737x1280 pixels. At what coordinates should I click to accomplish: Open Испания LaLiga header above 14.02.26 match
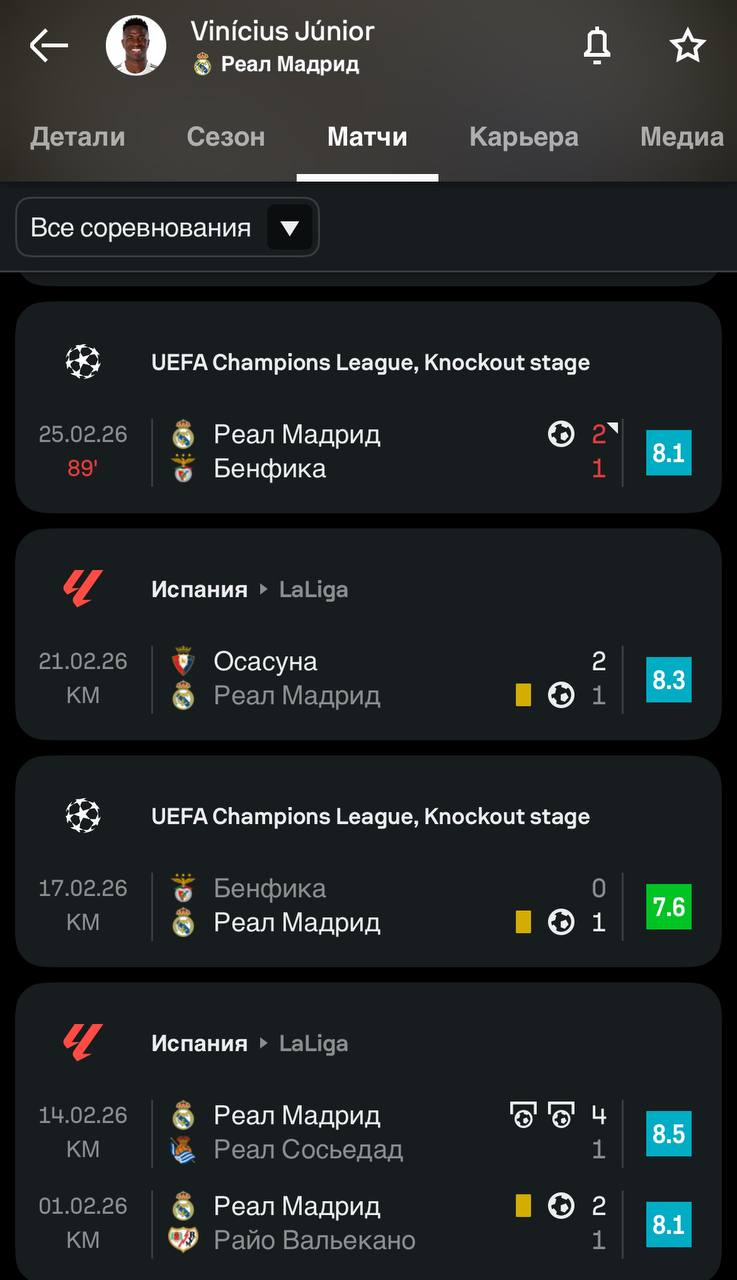(250, 1043)
